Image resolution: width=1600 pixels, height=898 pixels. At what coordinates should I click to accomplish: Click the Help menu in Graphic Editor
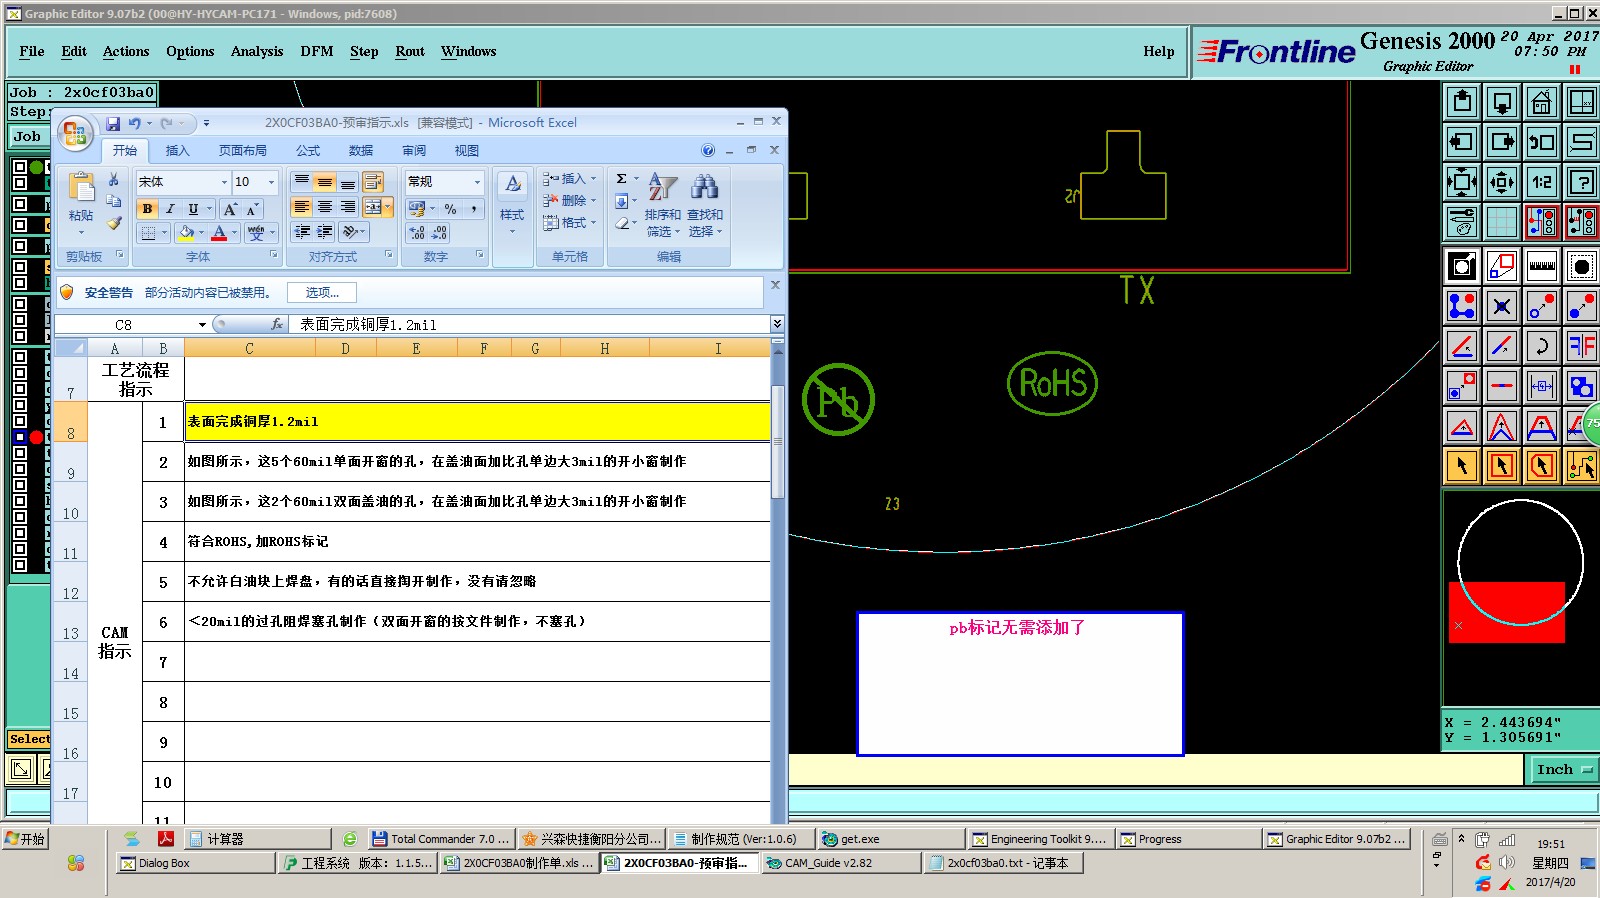[x=1159, y=52]
